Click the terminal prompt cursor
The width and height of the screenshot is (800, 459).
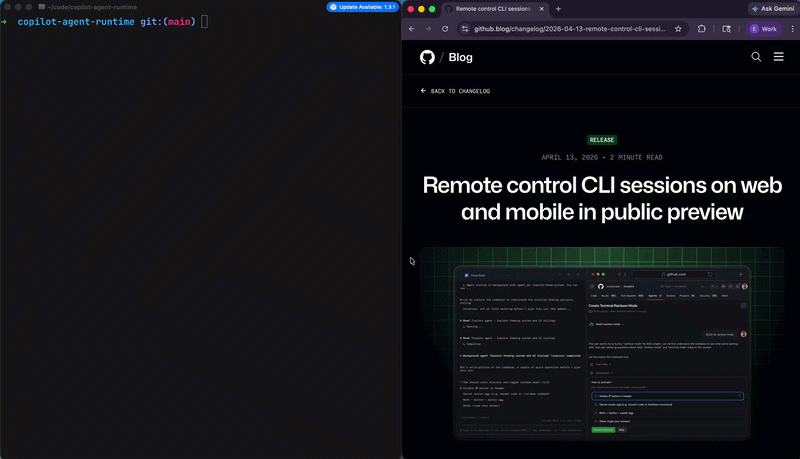(204, 21)
